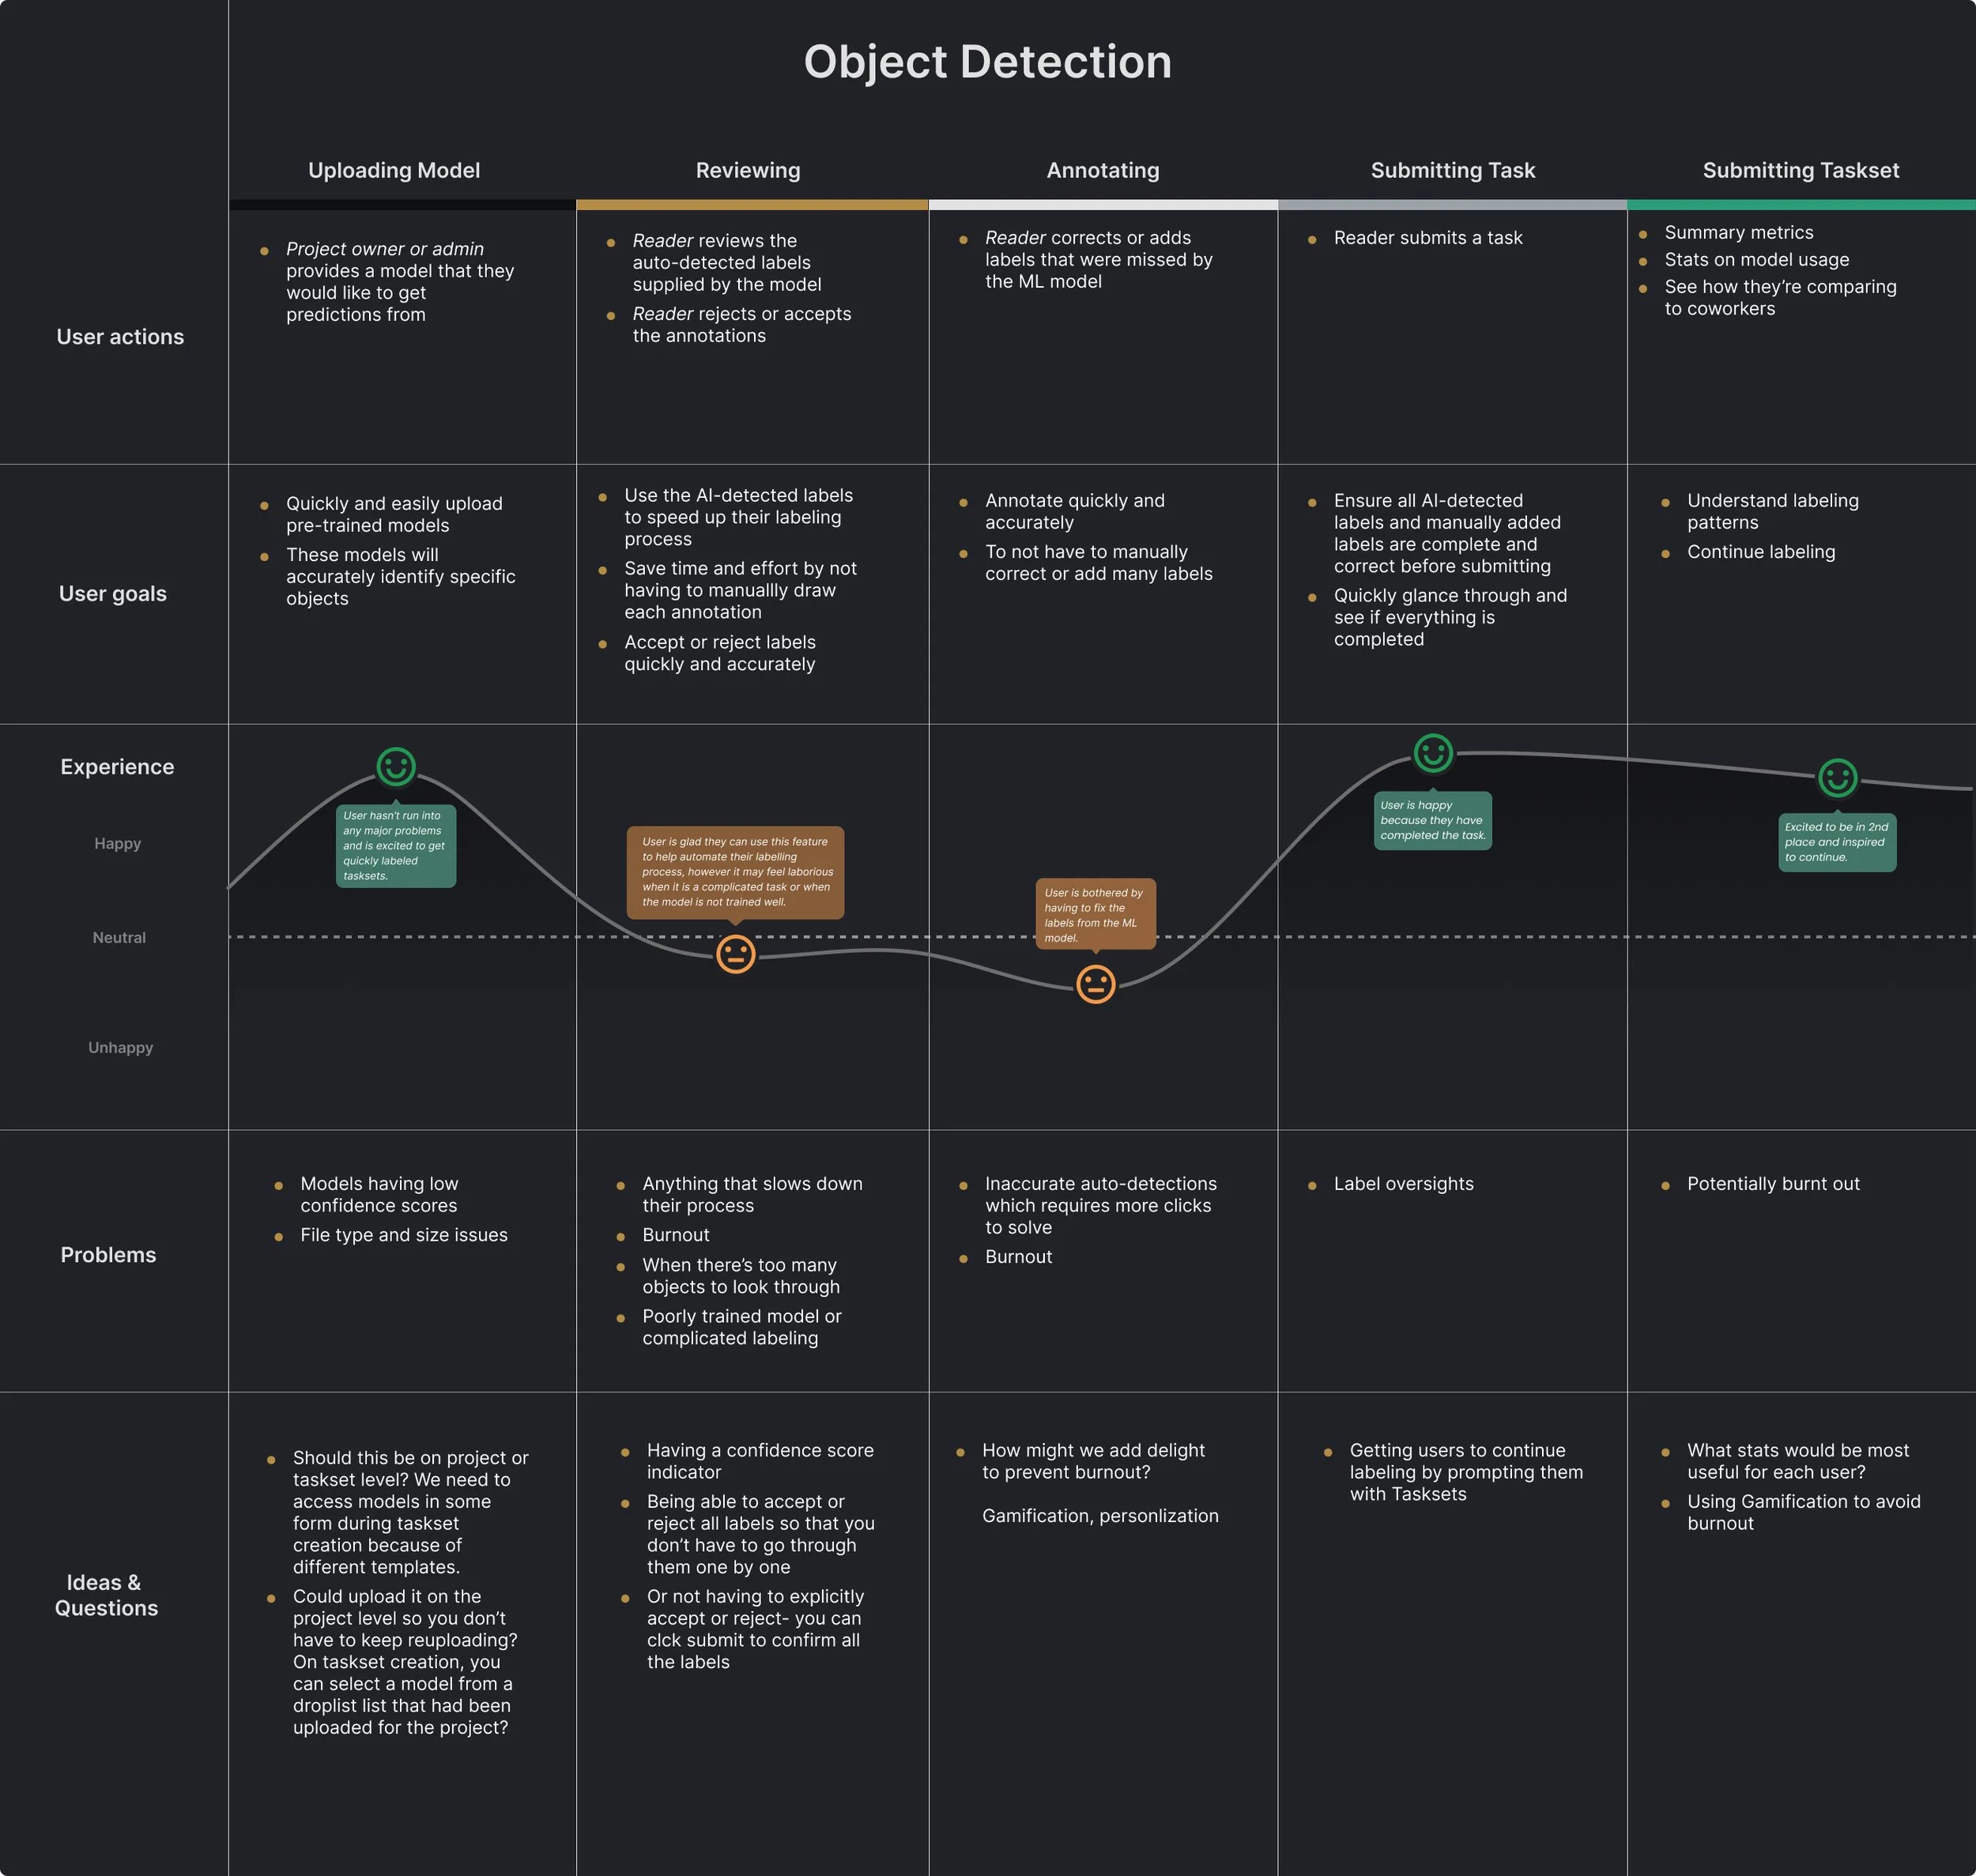The image size is (1976, 1876).
Task: Select the 'User is happy because' note
Action: pyautogui.click(x=1432, y=821)
